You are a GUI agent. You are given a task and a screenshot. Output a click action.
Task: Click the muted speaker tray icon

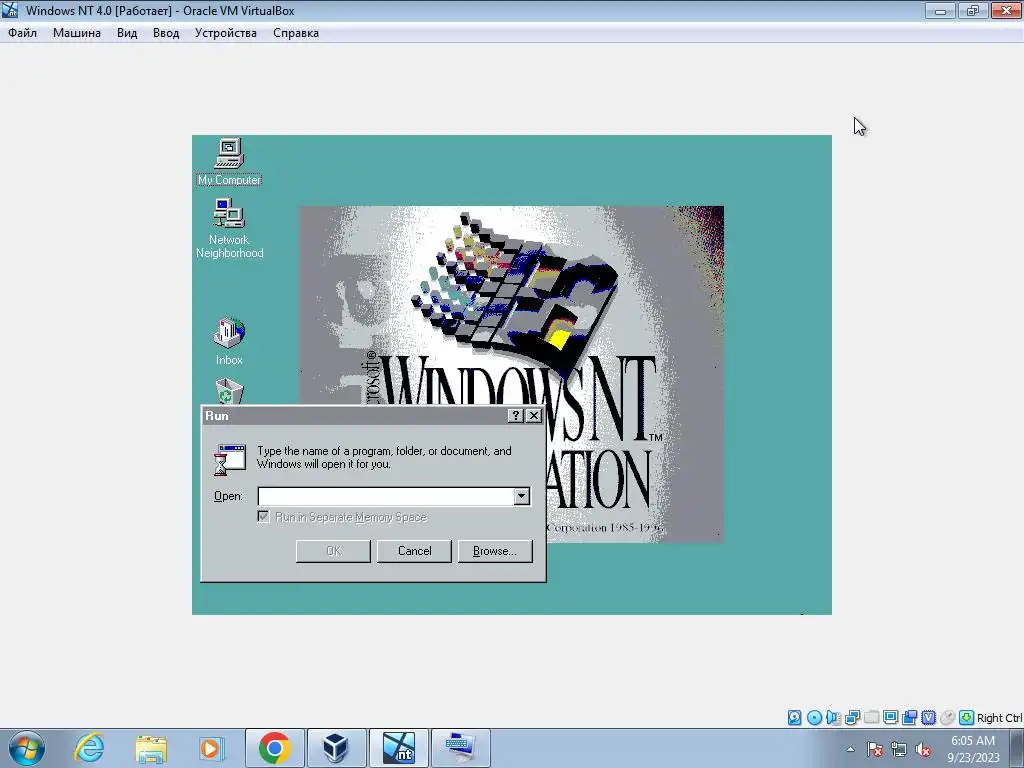[923, 749]
